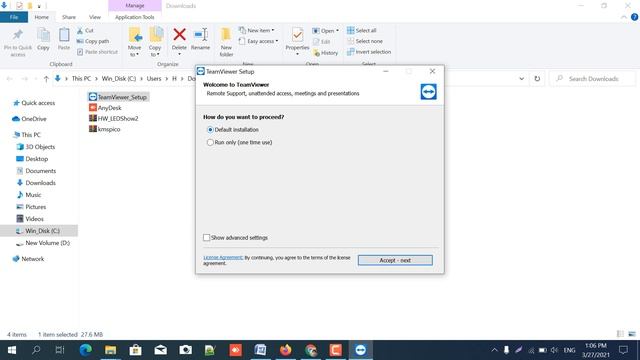Click Select all in ribbon

pos(362,31)
